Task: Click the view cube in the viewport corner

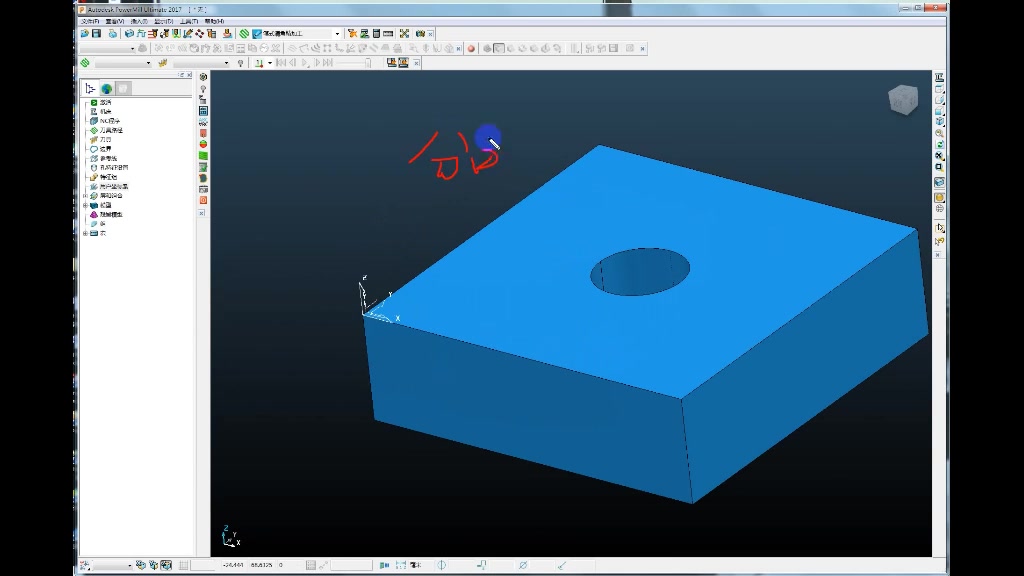Action: [903, 100]
